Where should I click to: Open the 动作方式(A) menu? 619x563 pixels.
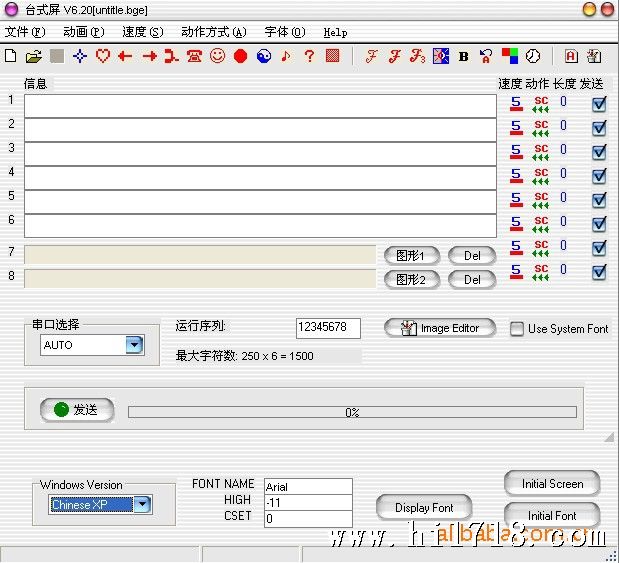click(213, 32)
